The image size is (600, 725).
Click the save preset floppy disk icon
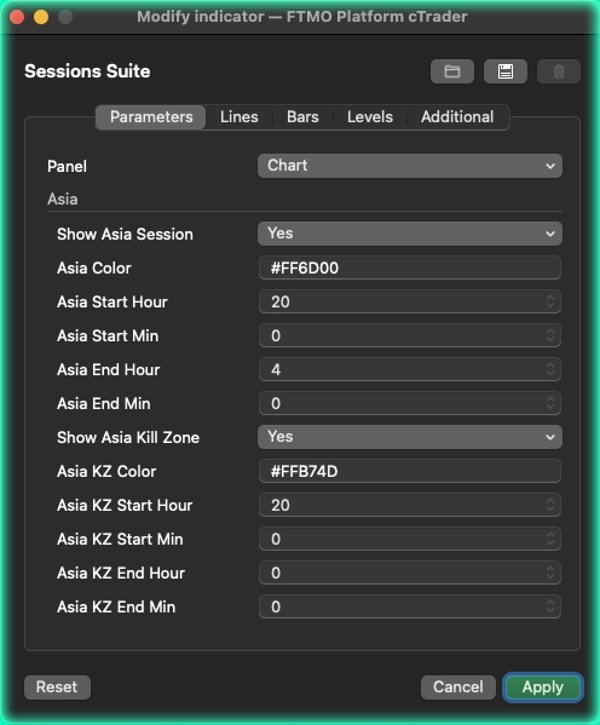pyautogui.click(x=505, y=72)
